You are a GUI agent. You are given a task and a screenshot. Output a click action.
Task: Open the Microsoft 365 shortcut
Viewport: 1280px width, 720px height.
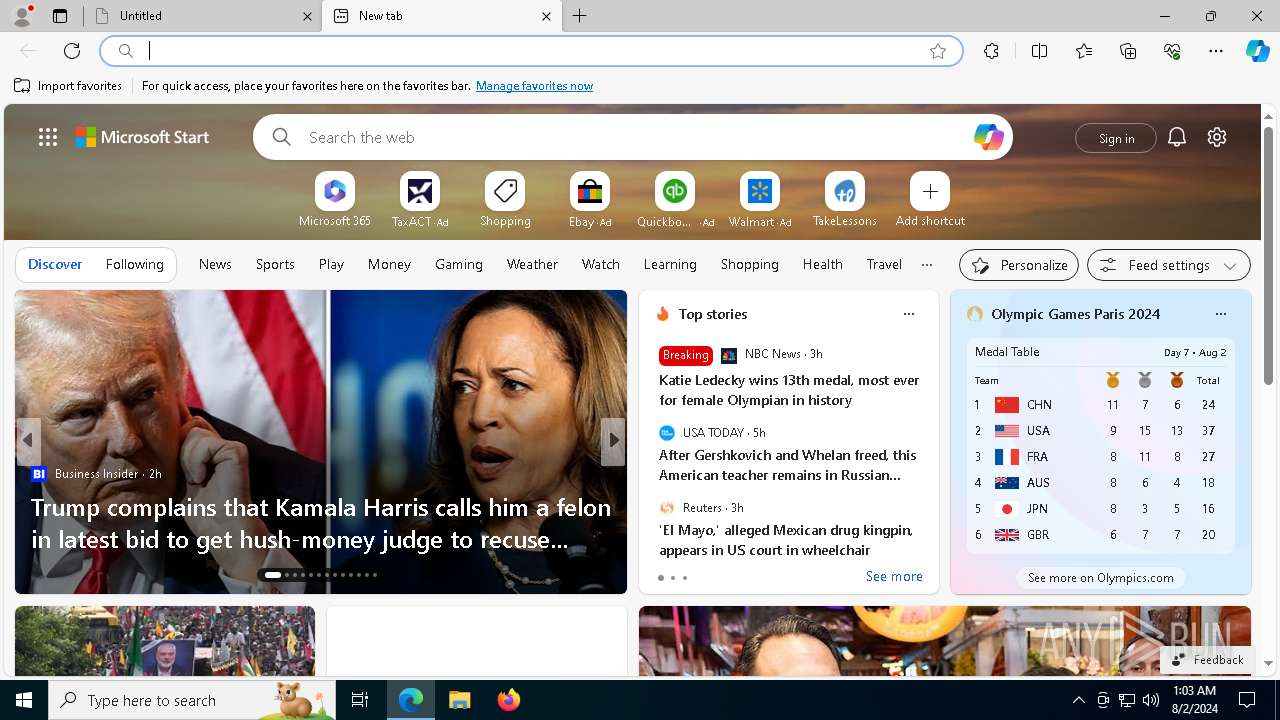335,200
